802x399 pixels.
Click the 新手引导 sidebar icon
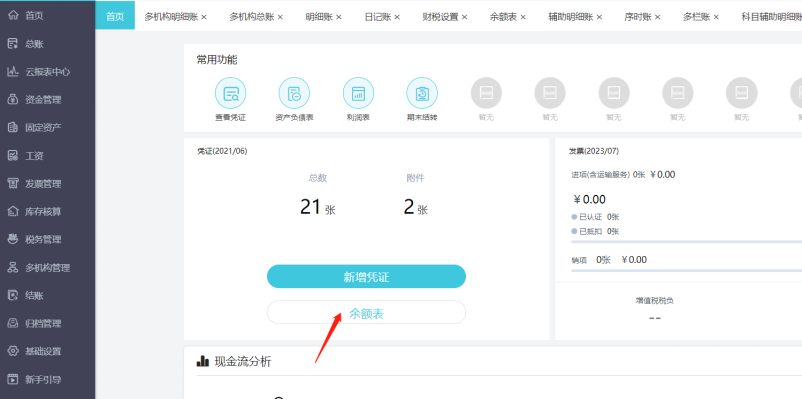[13, 380]
